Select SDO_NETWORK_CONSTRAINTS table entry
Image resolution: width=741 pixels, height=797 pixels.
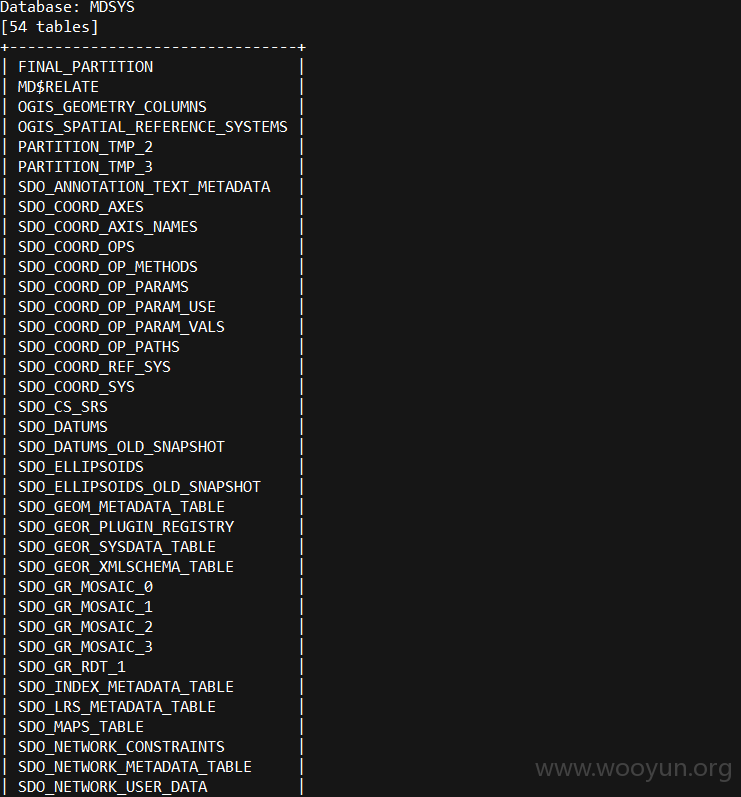coord(121,747)
